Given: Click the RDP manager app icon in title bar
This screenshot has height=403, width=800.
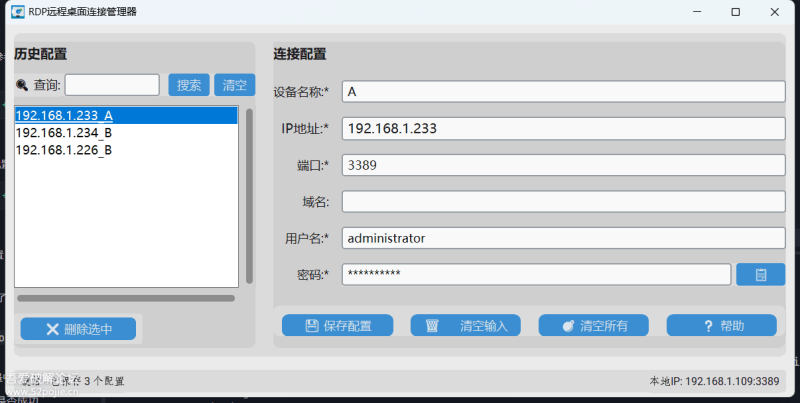Looking at the screenshot, I should [17, 12].
